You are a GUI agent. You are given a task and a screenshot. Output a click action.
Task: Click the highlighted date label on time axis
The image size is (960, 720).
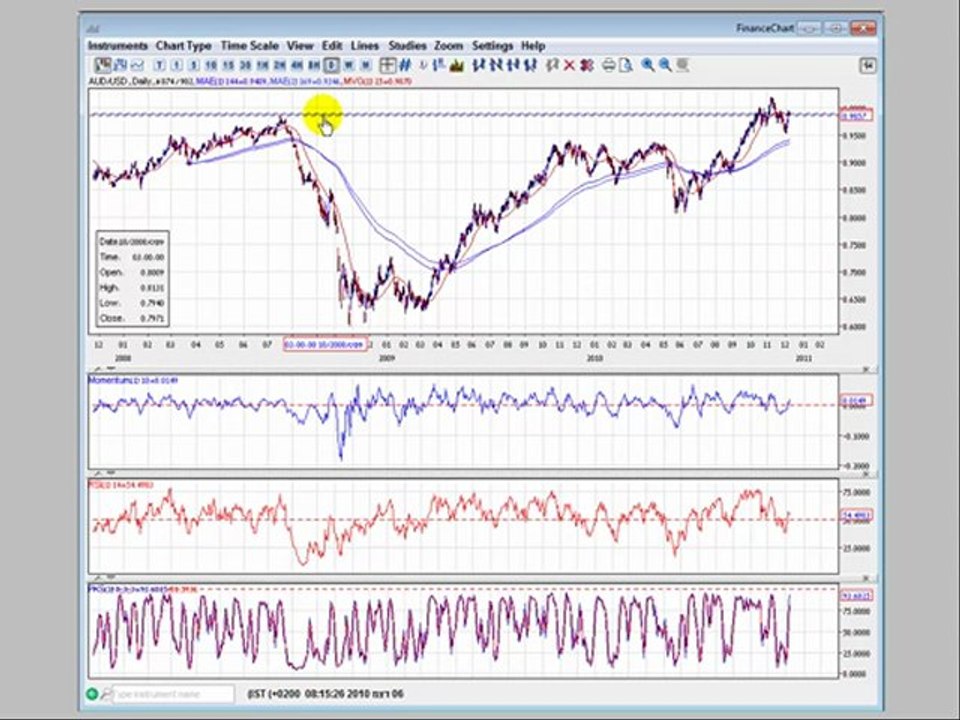click(x=325, y=345)
